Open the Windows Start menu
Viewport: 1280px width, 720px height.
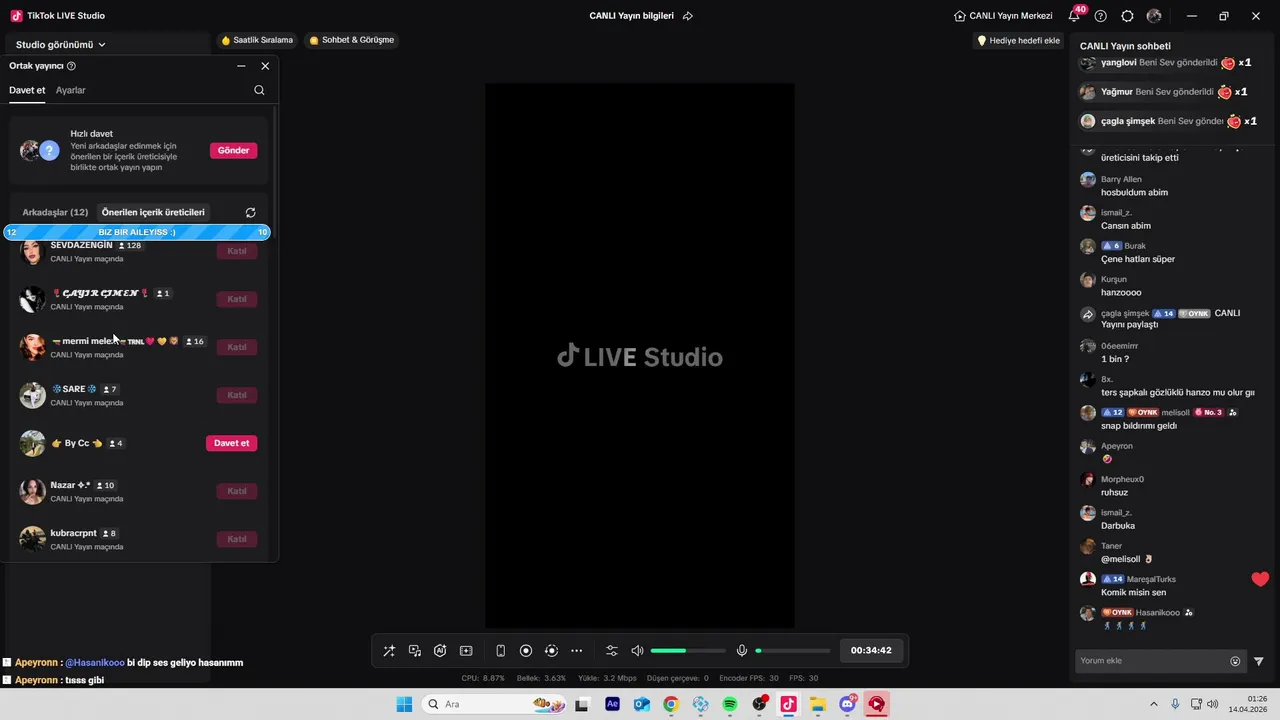click(404, 704)
